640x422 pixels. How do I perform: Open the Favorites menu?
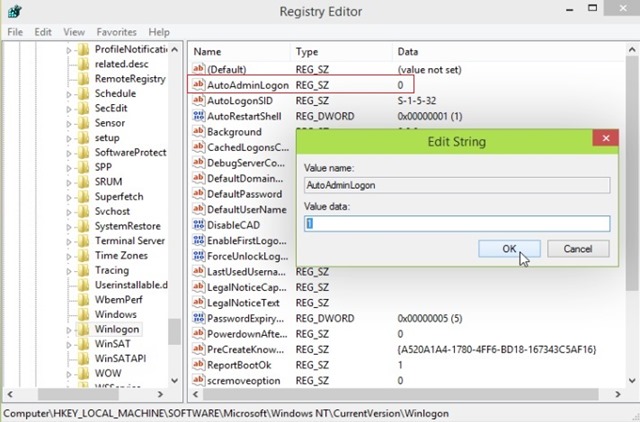(116, 32)
